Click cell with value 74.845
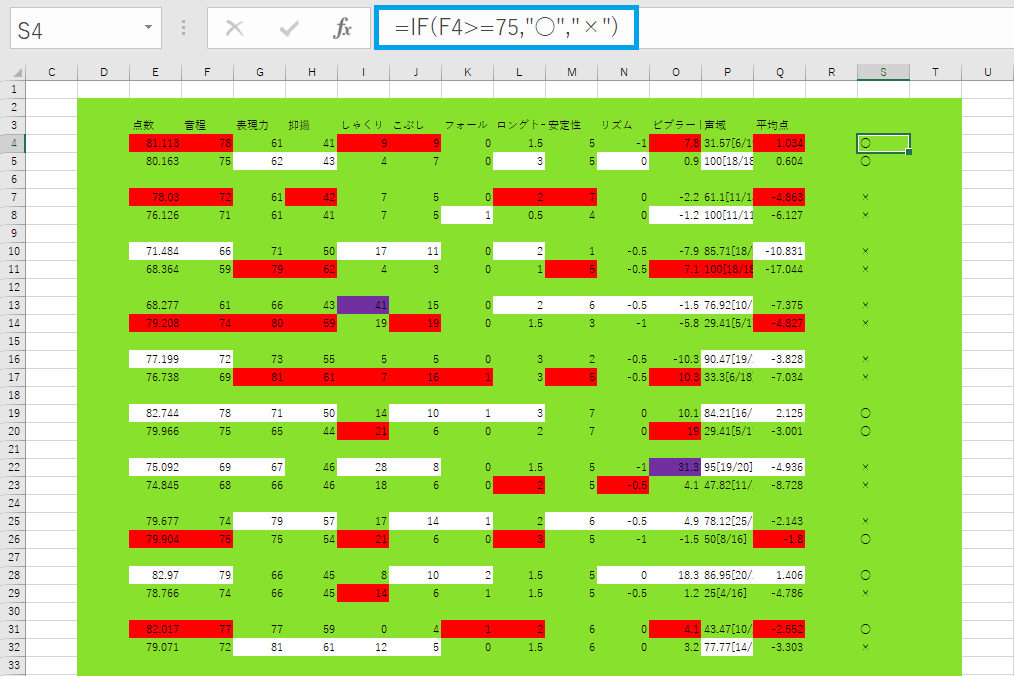 click(x=155, y=485)
